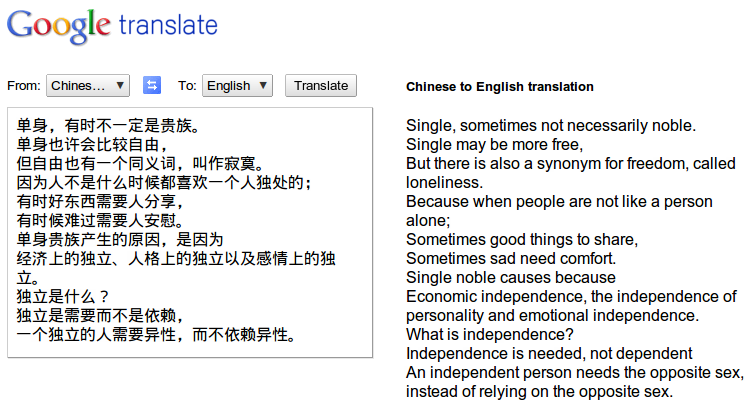The height and width of the screenshot is (411, 749).
Task: Place cursor in last line 一个独立的人需要异性
Action: pyautogui.click(x=156, y=335)
